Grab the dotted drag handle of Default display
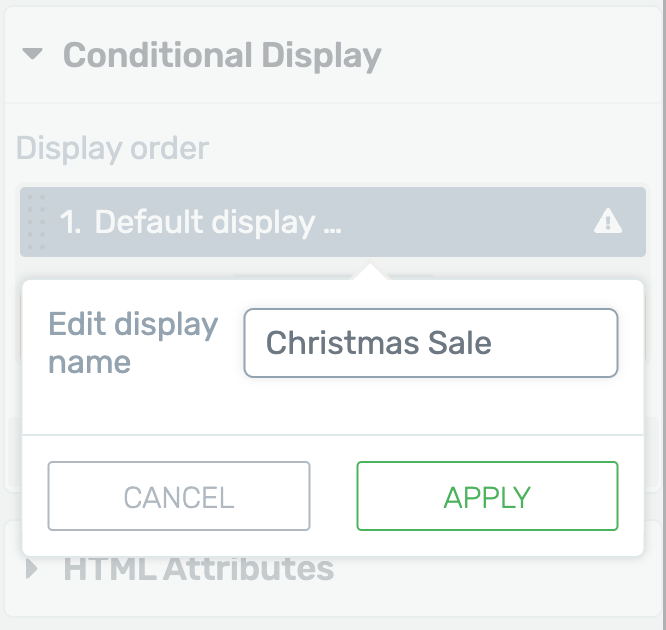 tap(37, 222)
